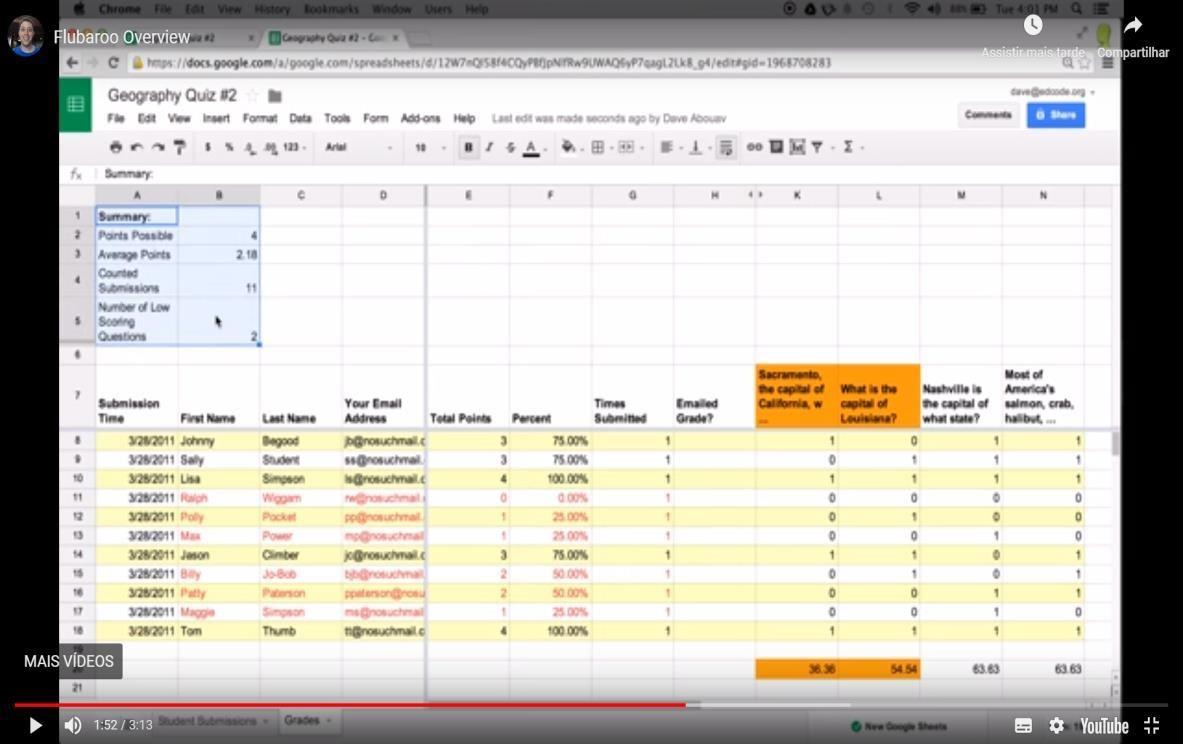The height and width of the screenshot is (744, 1183).
Task: Click the green Sheets home icon
Action: click(x=75, y=104)
